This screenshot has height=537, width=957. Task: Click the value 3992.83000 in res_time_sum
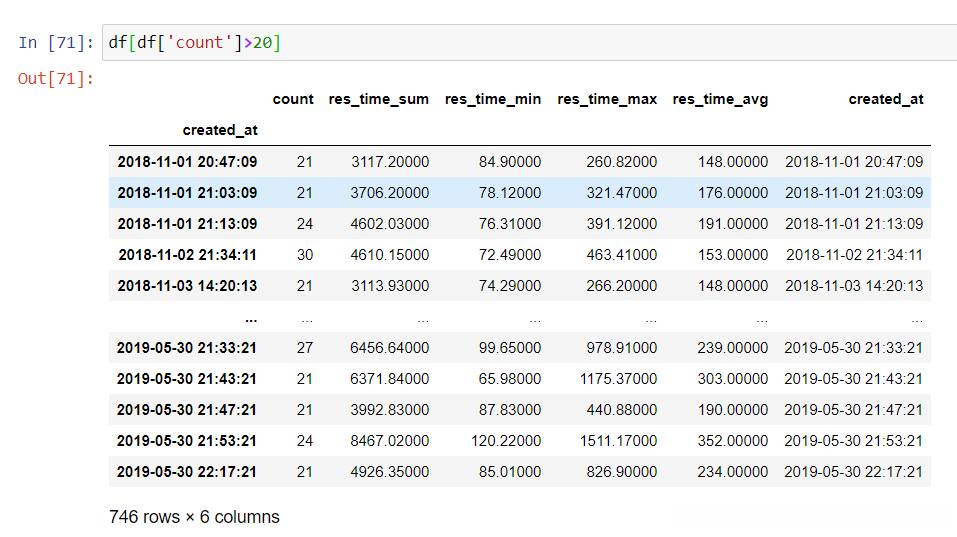pos(389,410)
